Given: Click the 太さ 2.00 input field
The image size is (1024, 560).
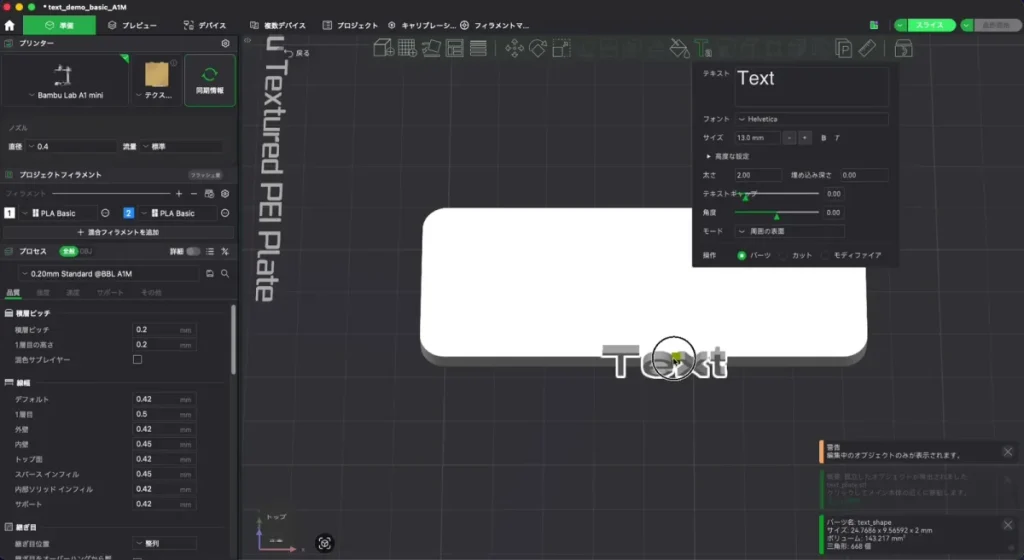Looking at the screenshot, I should click(758, 176).
